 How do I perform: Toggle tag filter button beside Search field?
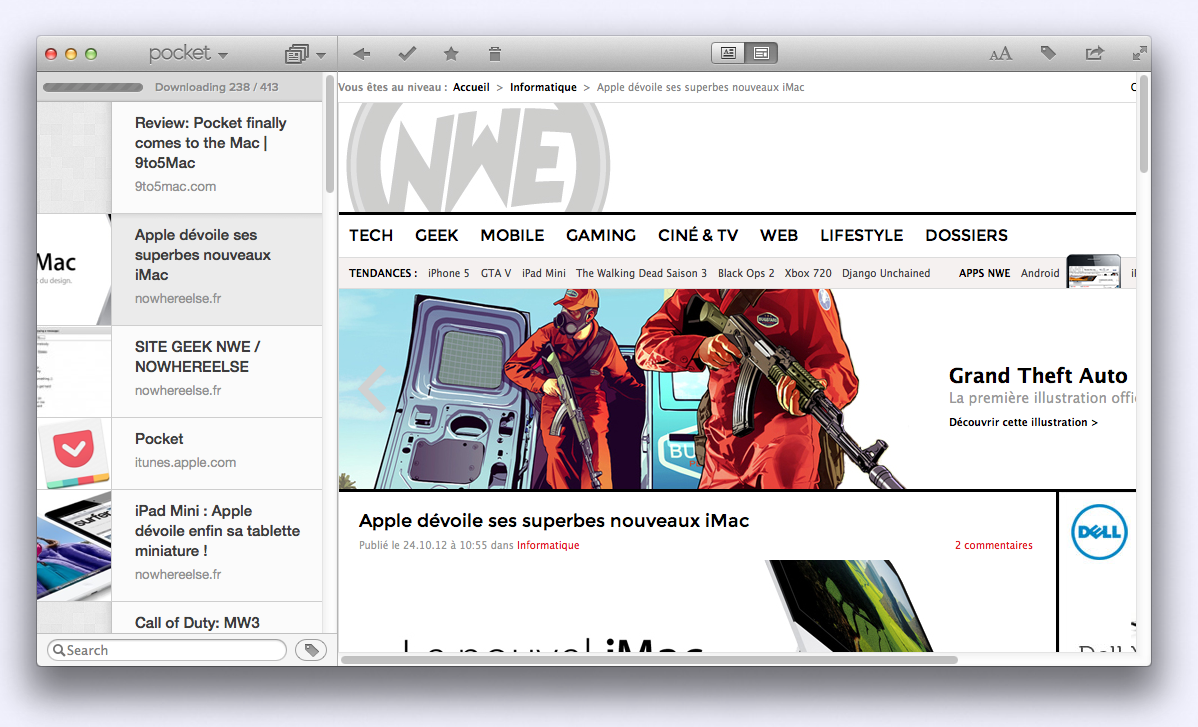pos(311,650)
